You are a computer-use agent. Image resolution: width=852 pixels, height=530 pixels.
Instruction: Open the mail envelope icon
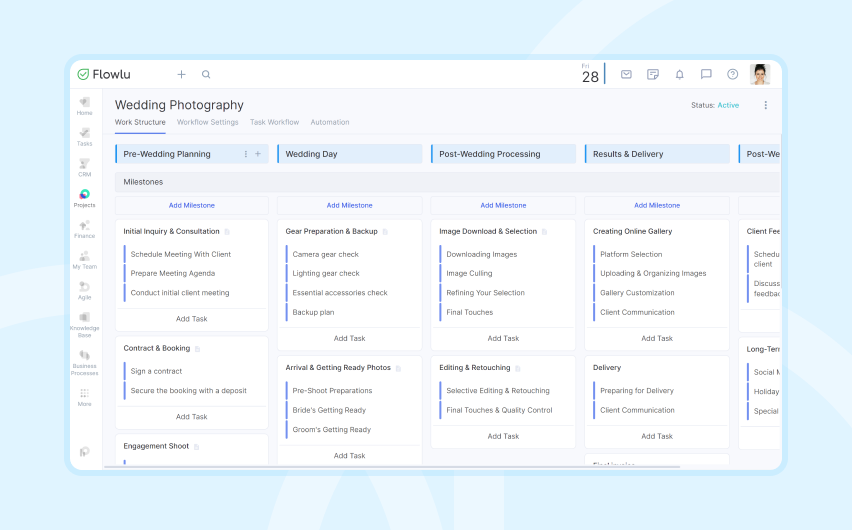(626, 74)
